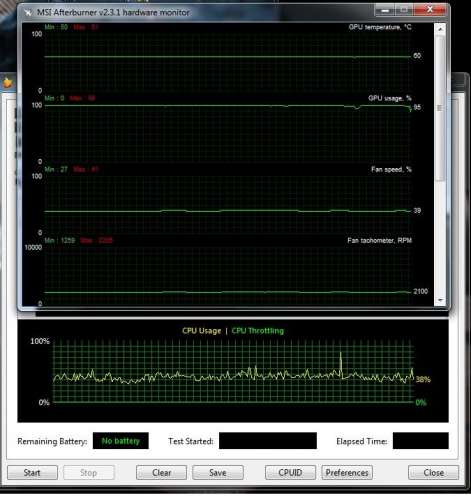The image size is (471, 500).
Task: Open CPUID information
Action: (x=290, y=472)
